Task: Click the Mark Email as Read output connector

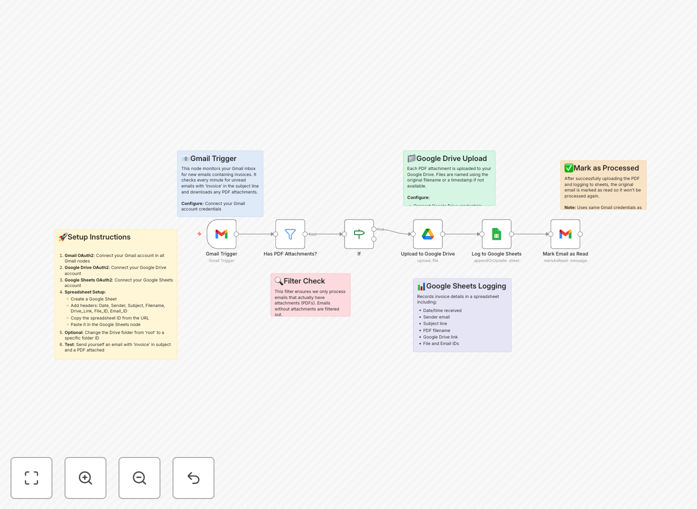Action: [580, 234]
